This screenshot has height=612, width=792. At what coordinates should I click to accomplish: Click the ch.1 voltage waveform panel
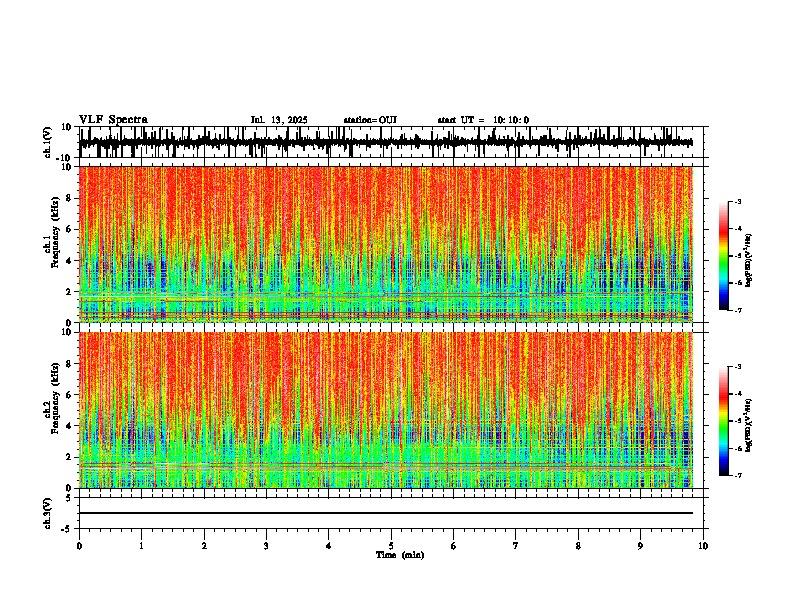coord(391,142)
